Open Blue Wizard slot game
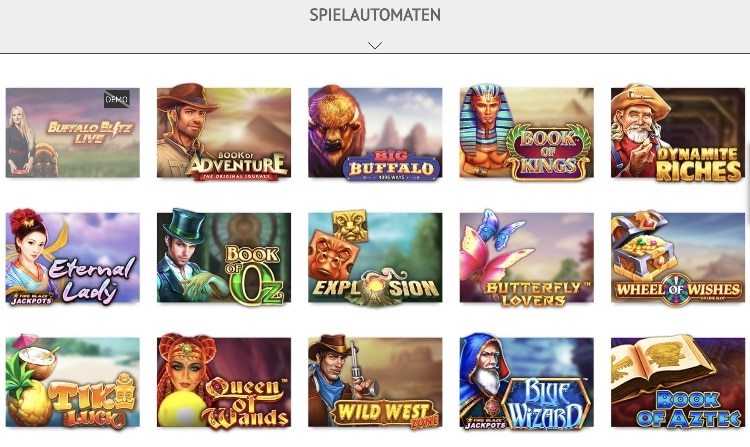 526,382
